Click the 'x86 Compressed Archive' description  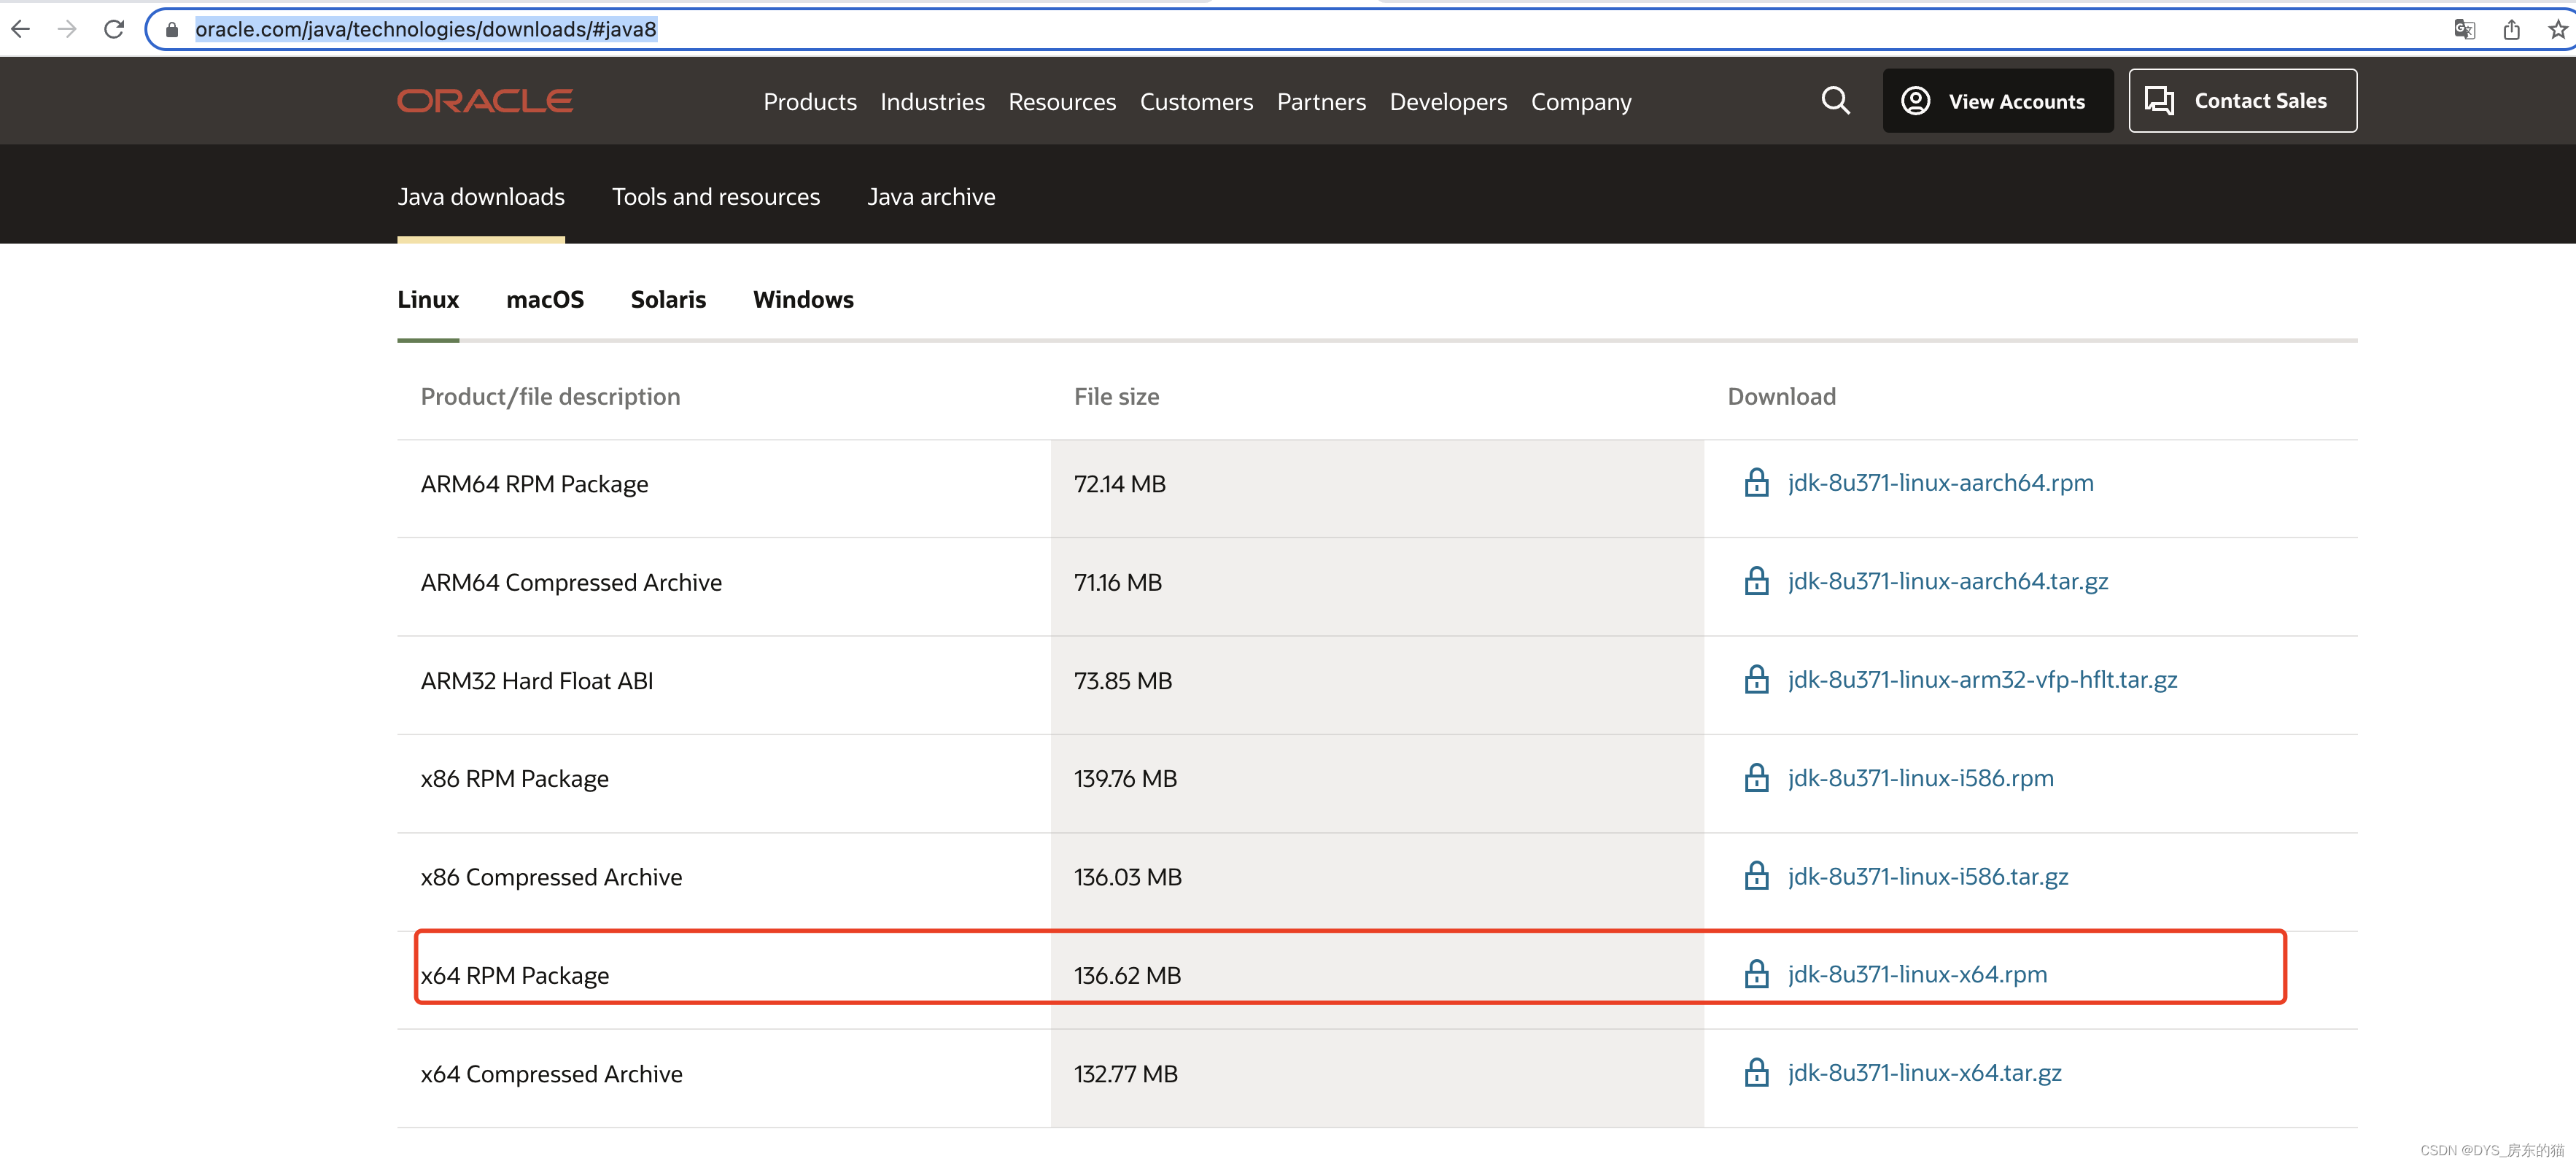(551, 877)
